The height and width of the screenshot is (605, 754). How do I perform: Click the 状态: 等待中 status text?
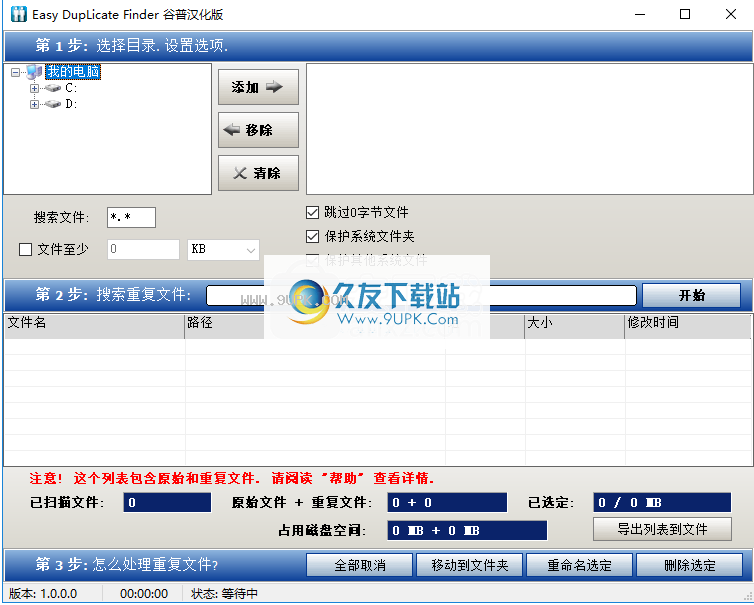click(224, 594)
